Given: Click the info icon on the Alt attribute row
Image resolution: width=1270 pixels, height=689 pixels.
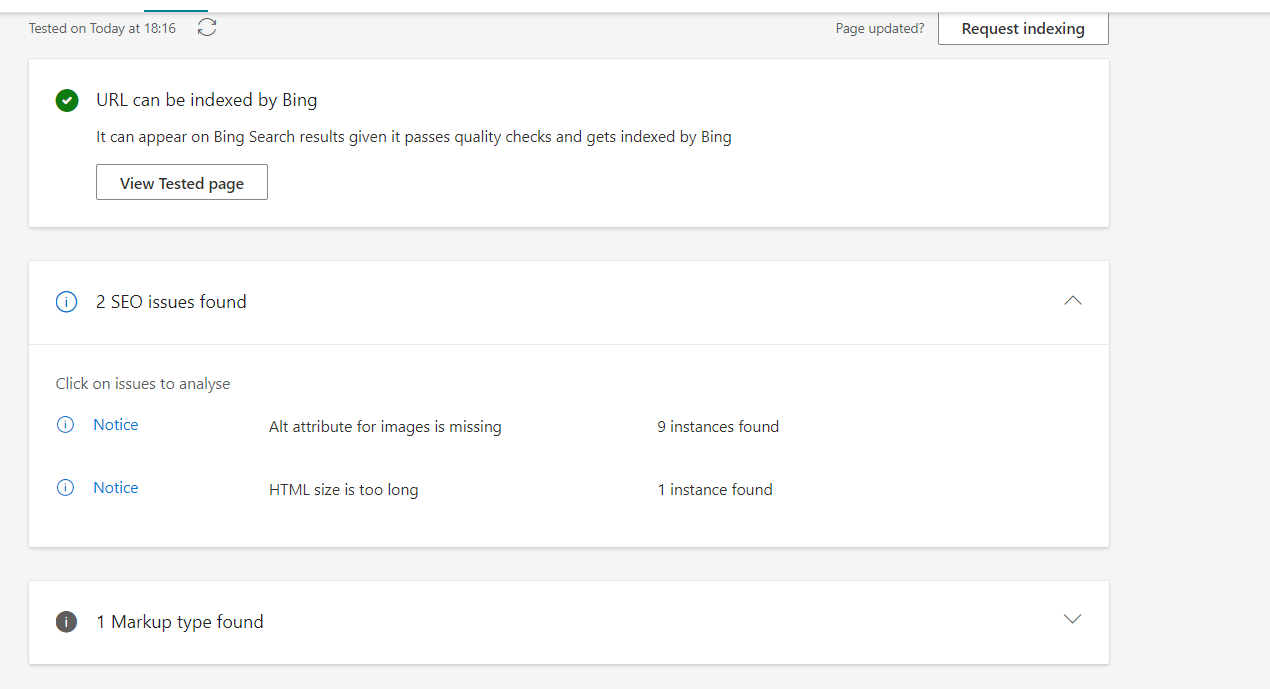Looking at the screenshot, I should tap(66, 425).
